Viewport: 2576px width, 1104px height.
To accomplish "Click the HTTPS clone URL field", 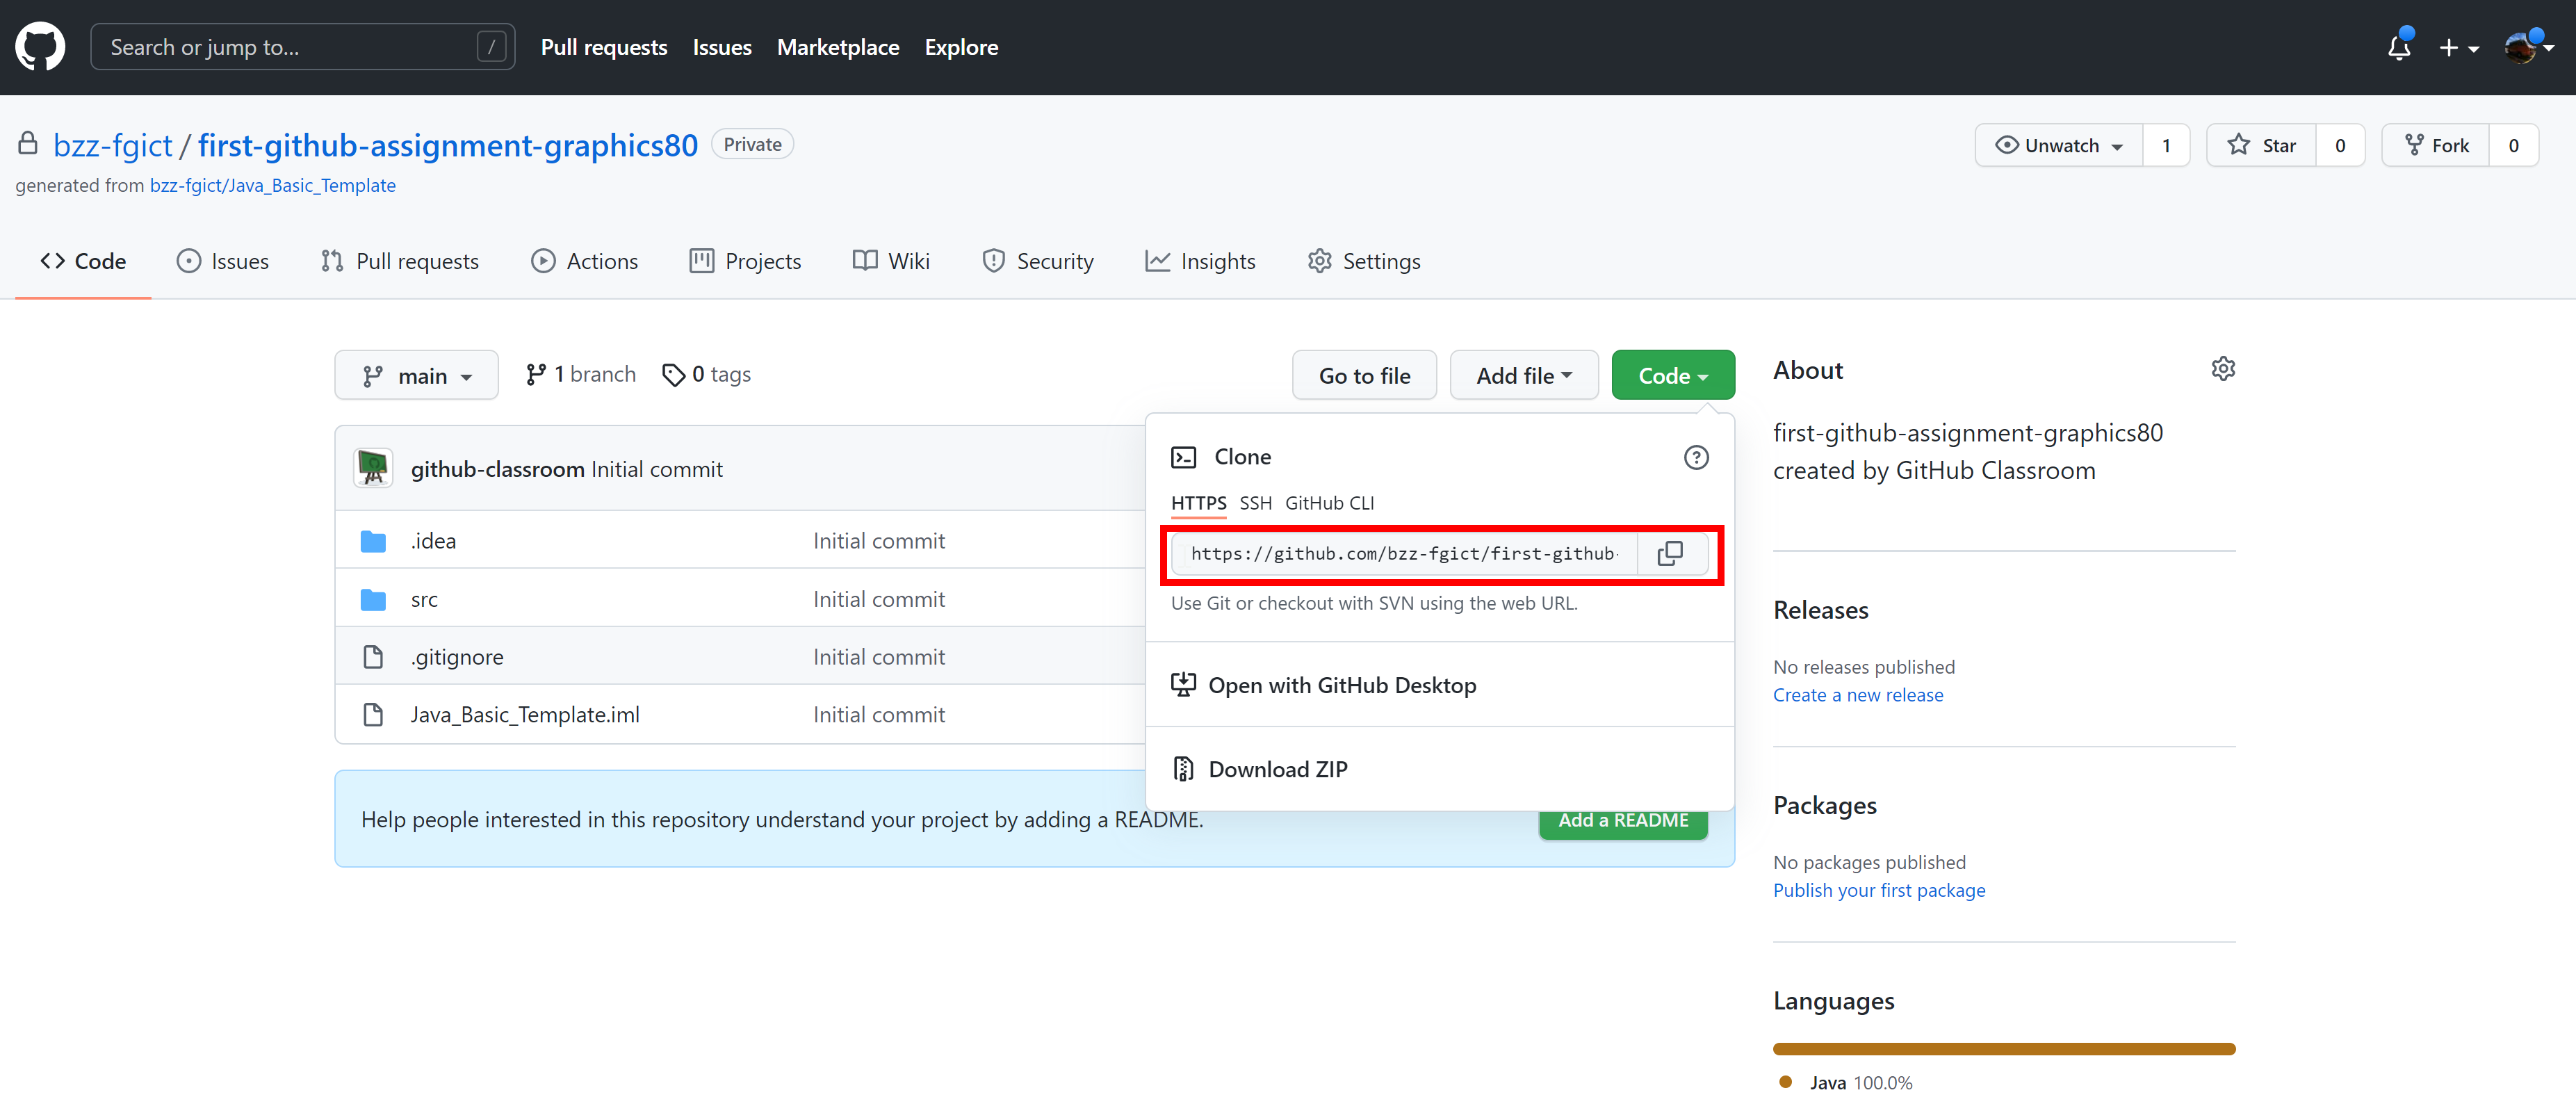I will coord(1404,553).
